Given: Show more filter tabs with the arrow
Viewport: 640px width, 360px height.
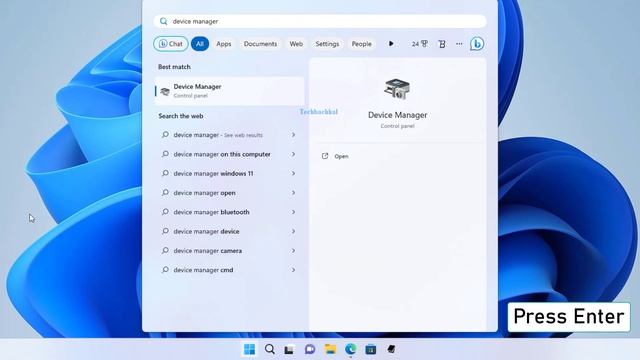Looking at the screenshot, I should [391, 44].
